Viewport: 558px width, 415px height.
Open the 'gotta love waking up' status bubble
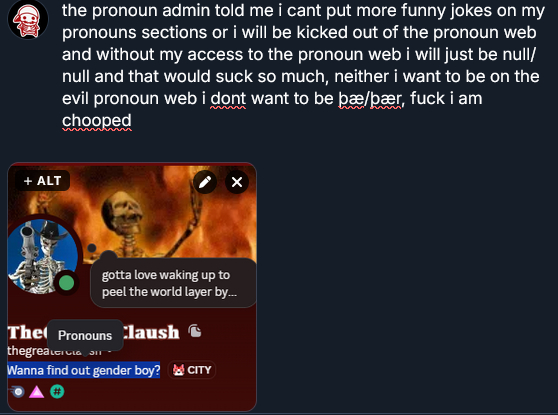(173, 283)
